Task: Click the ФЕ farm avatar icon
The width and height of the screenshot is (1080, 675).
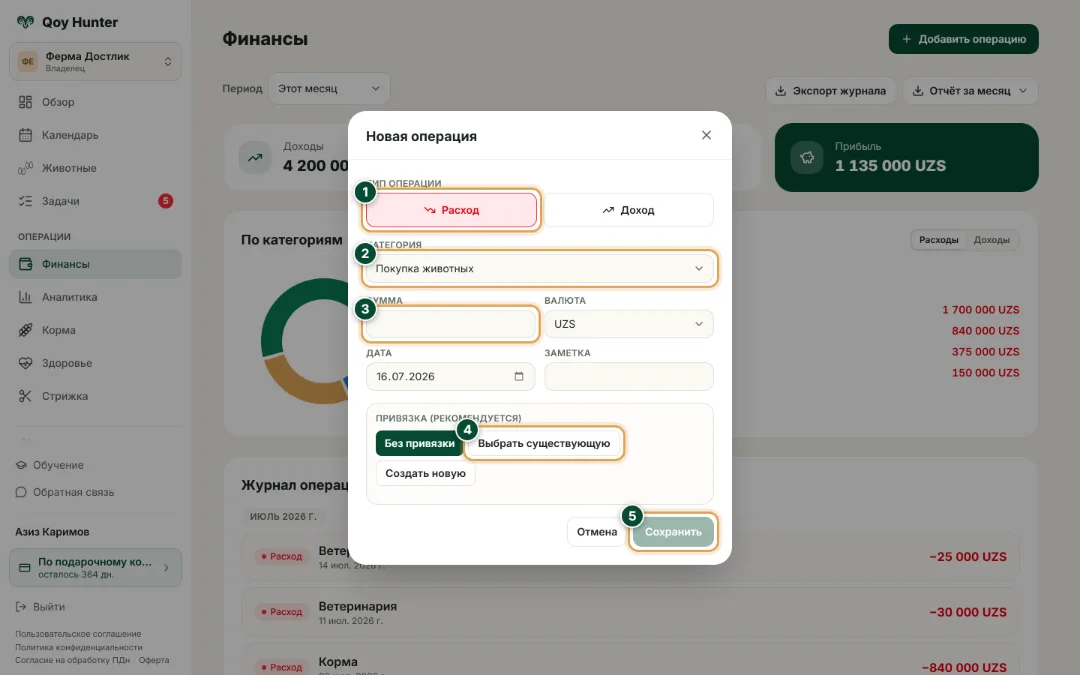Action: point(28,61)
